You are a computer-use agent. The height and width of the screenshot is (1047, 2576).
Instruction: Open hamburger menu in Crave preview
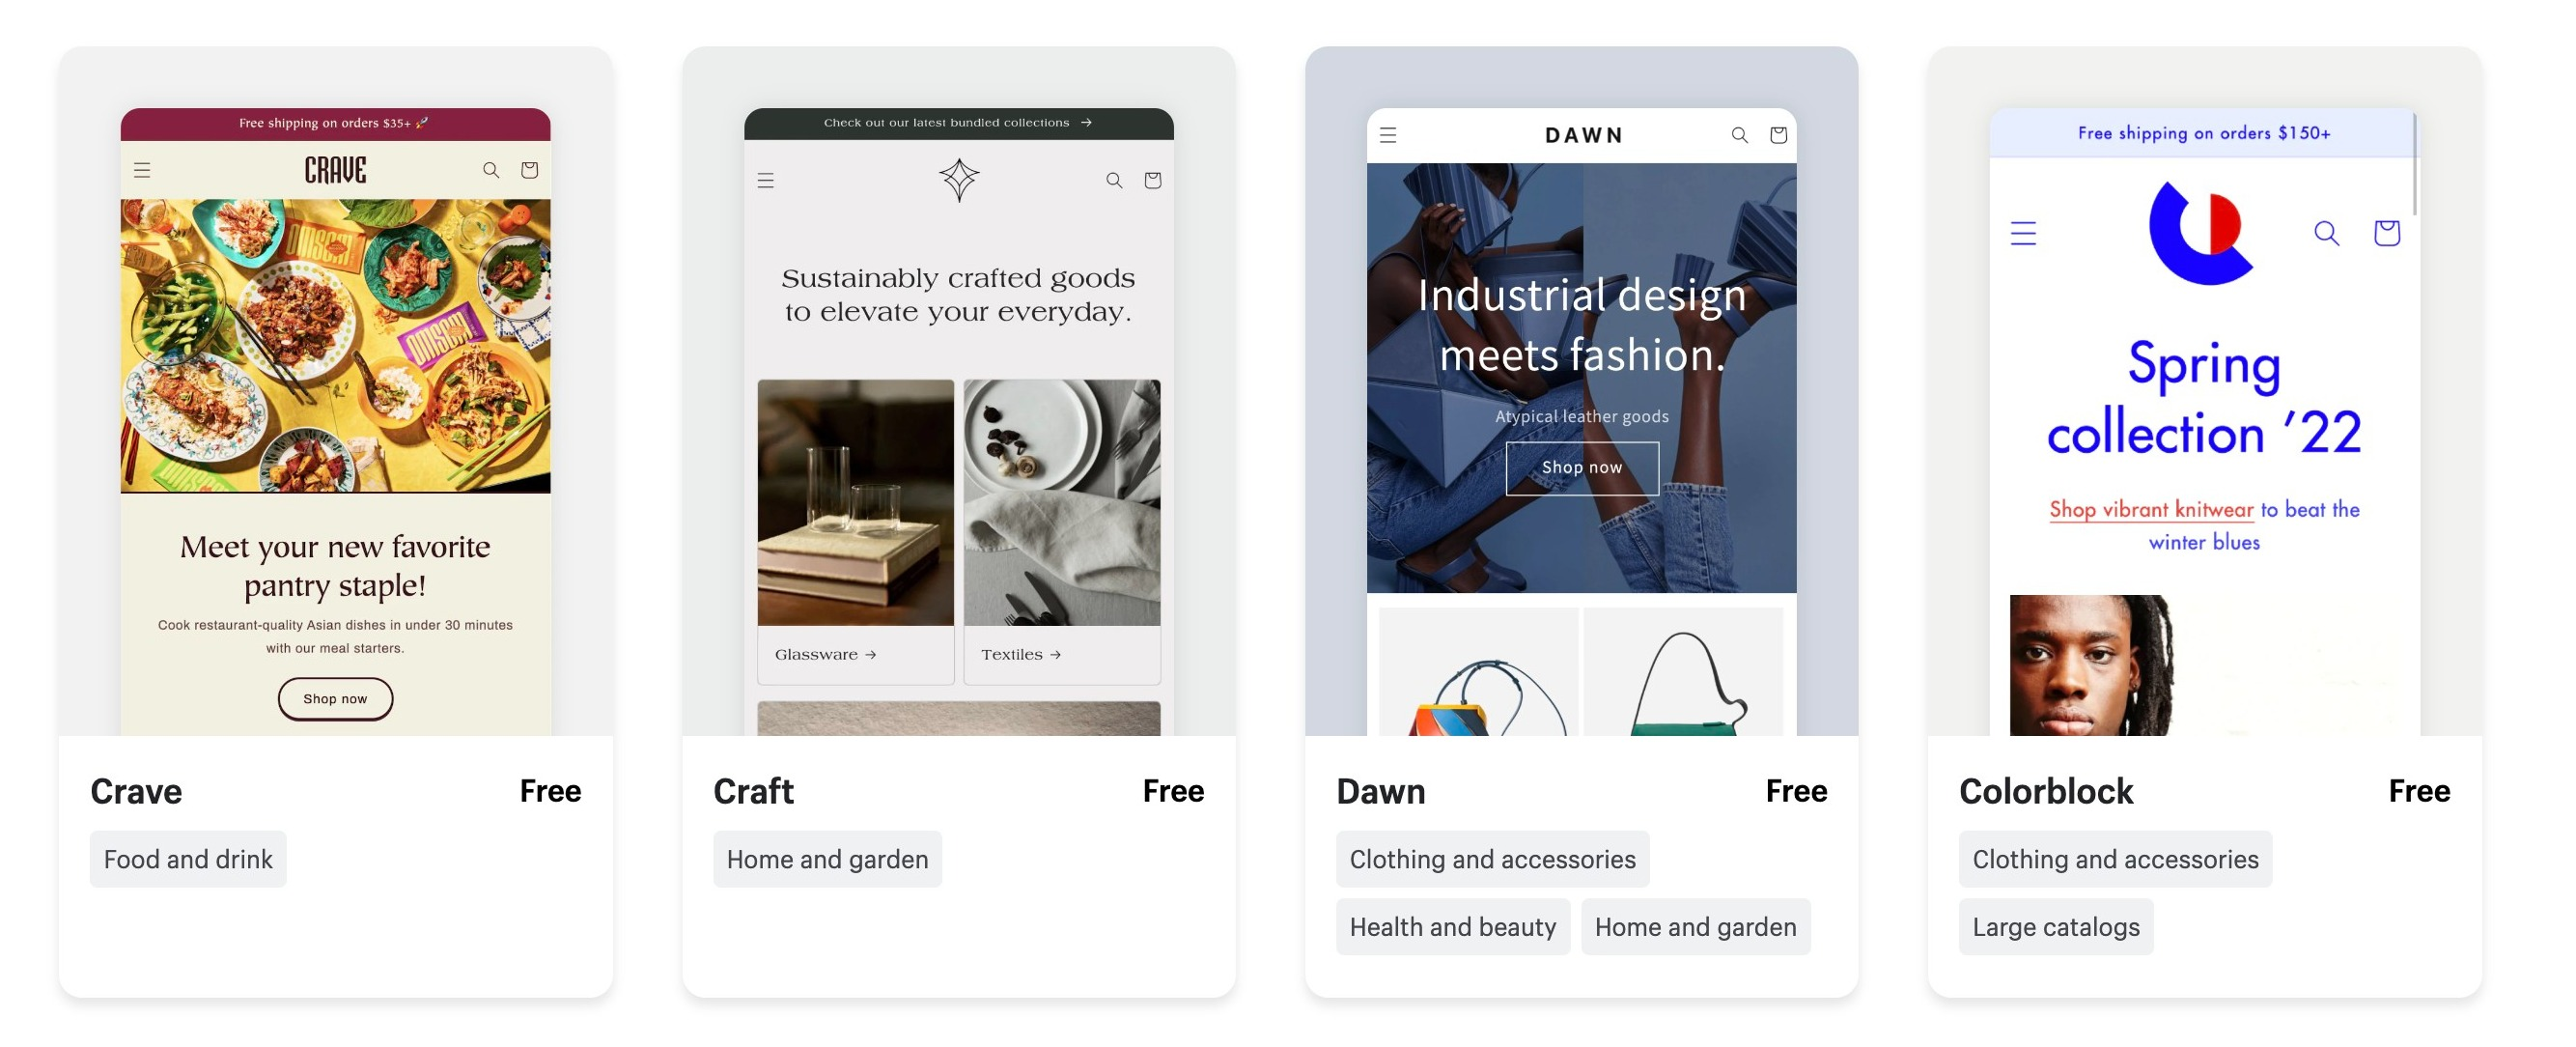142,170
